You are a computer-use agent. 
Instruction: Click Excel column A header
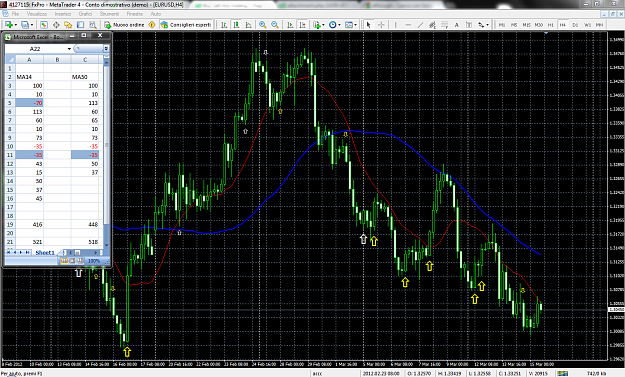click(x=29, y=60)
